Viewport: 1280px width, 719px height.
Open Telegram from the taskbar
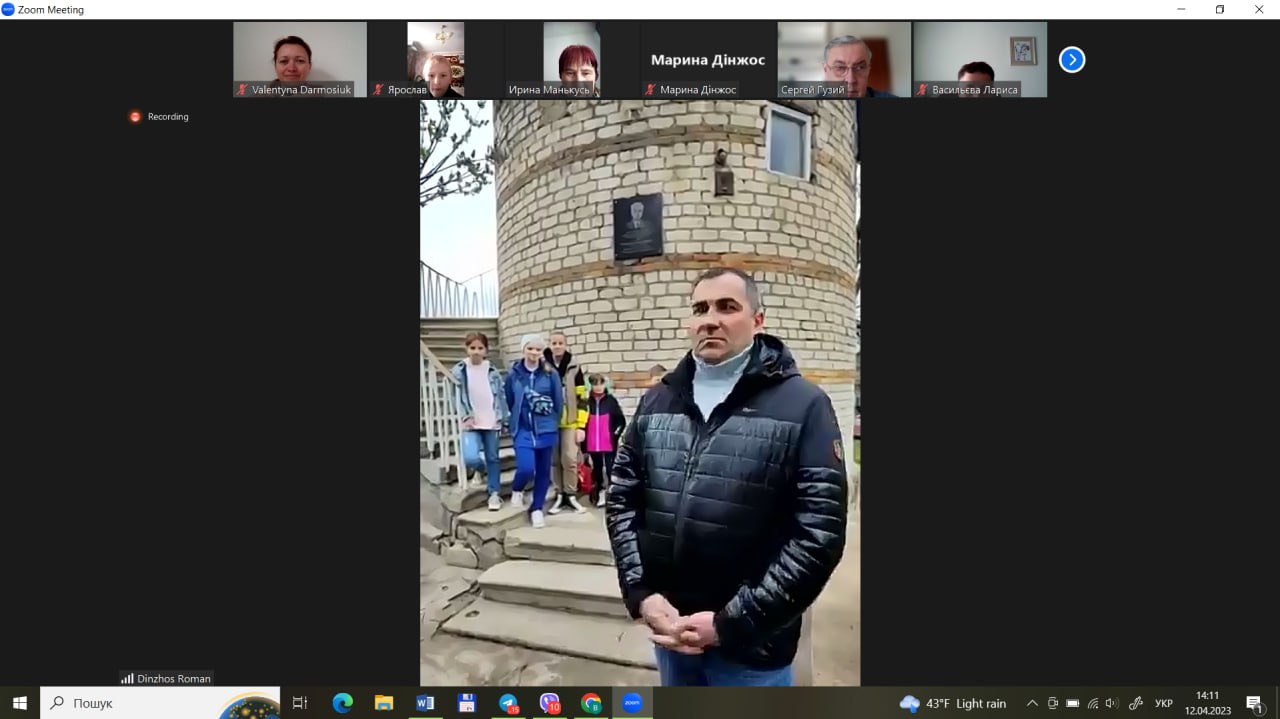pyautogui.click(x=508, y=703)
